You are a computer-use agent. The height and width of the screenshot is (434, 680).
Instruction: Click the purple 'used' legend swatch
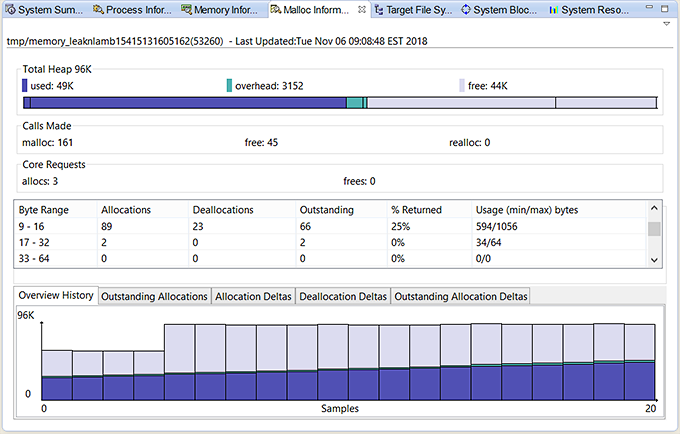(25, 86)
